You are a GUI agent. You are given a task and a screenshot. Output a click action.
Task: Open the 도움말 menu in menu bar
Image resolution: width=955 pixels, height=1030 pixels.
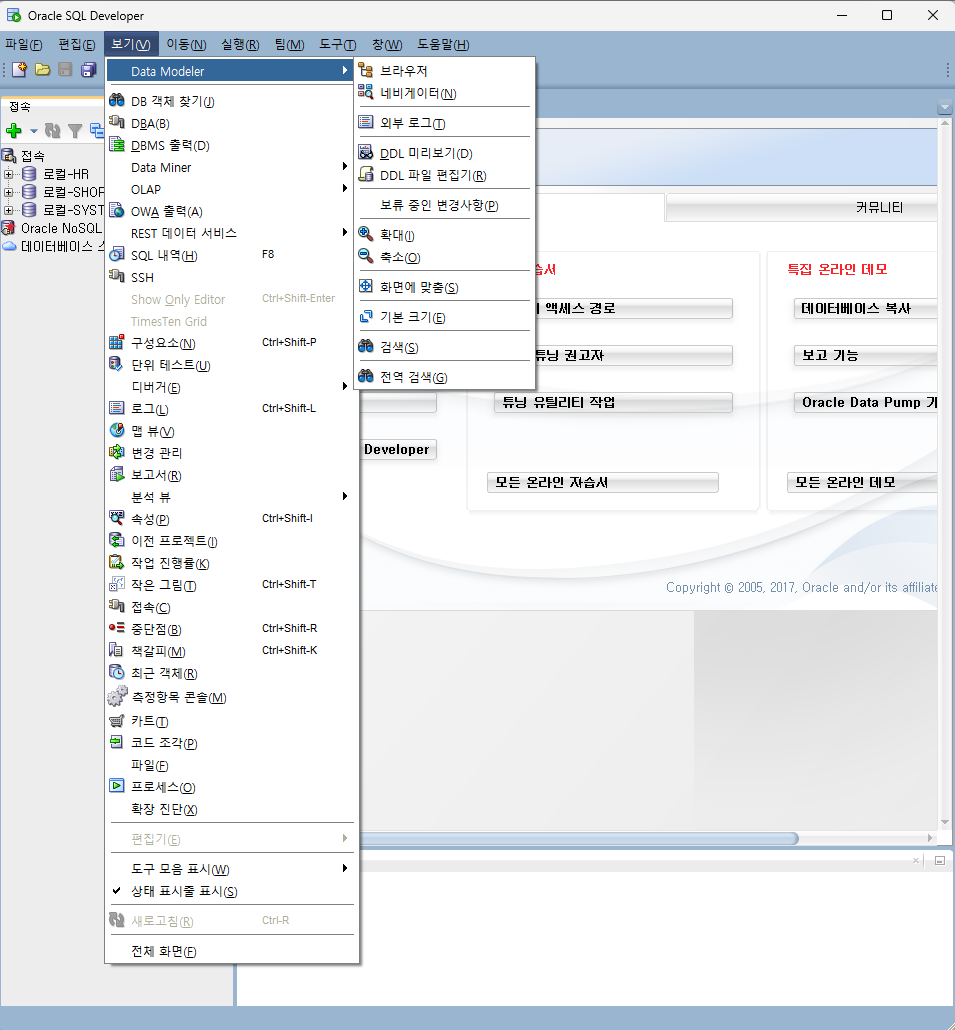pyautogui.click(x=443, y=45)
